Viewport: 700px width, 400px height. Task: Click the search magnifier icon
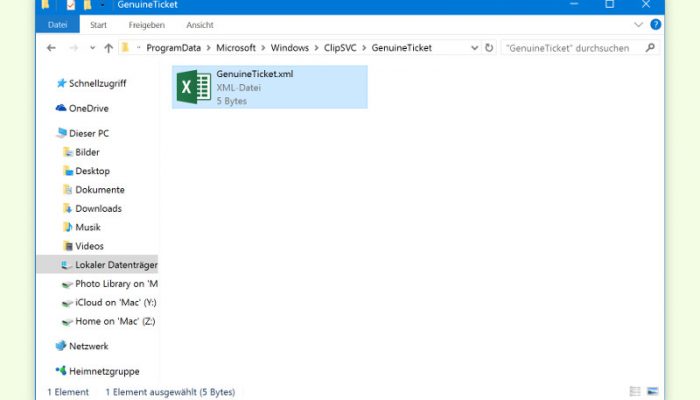(650, 48)
